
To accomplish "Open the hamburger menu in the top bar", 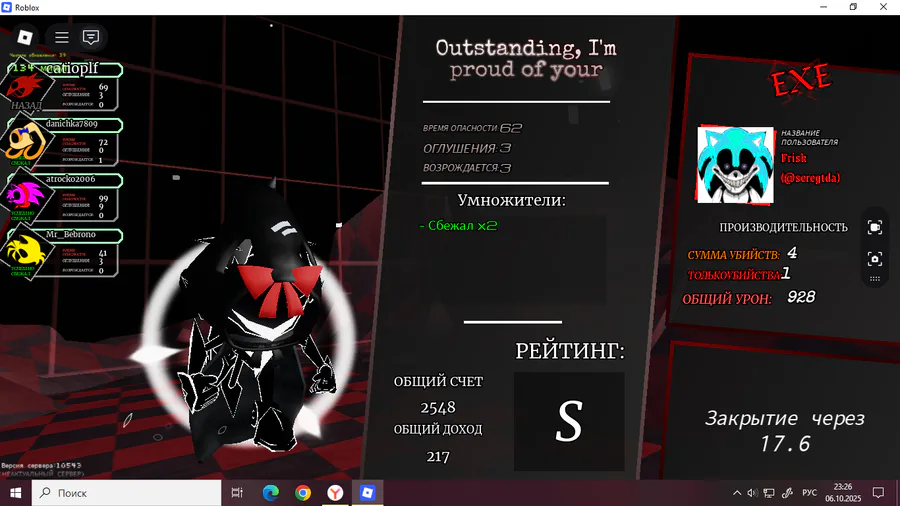I will point(61,37).
